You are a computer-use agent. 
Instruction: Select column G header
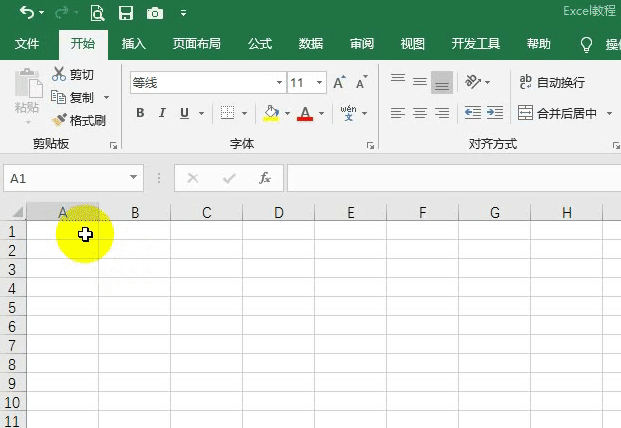495,213
